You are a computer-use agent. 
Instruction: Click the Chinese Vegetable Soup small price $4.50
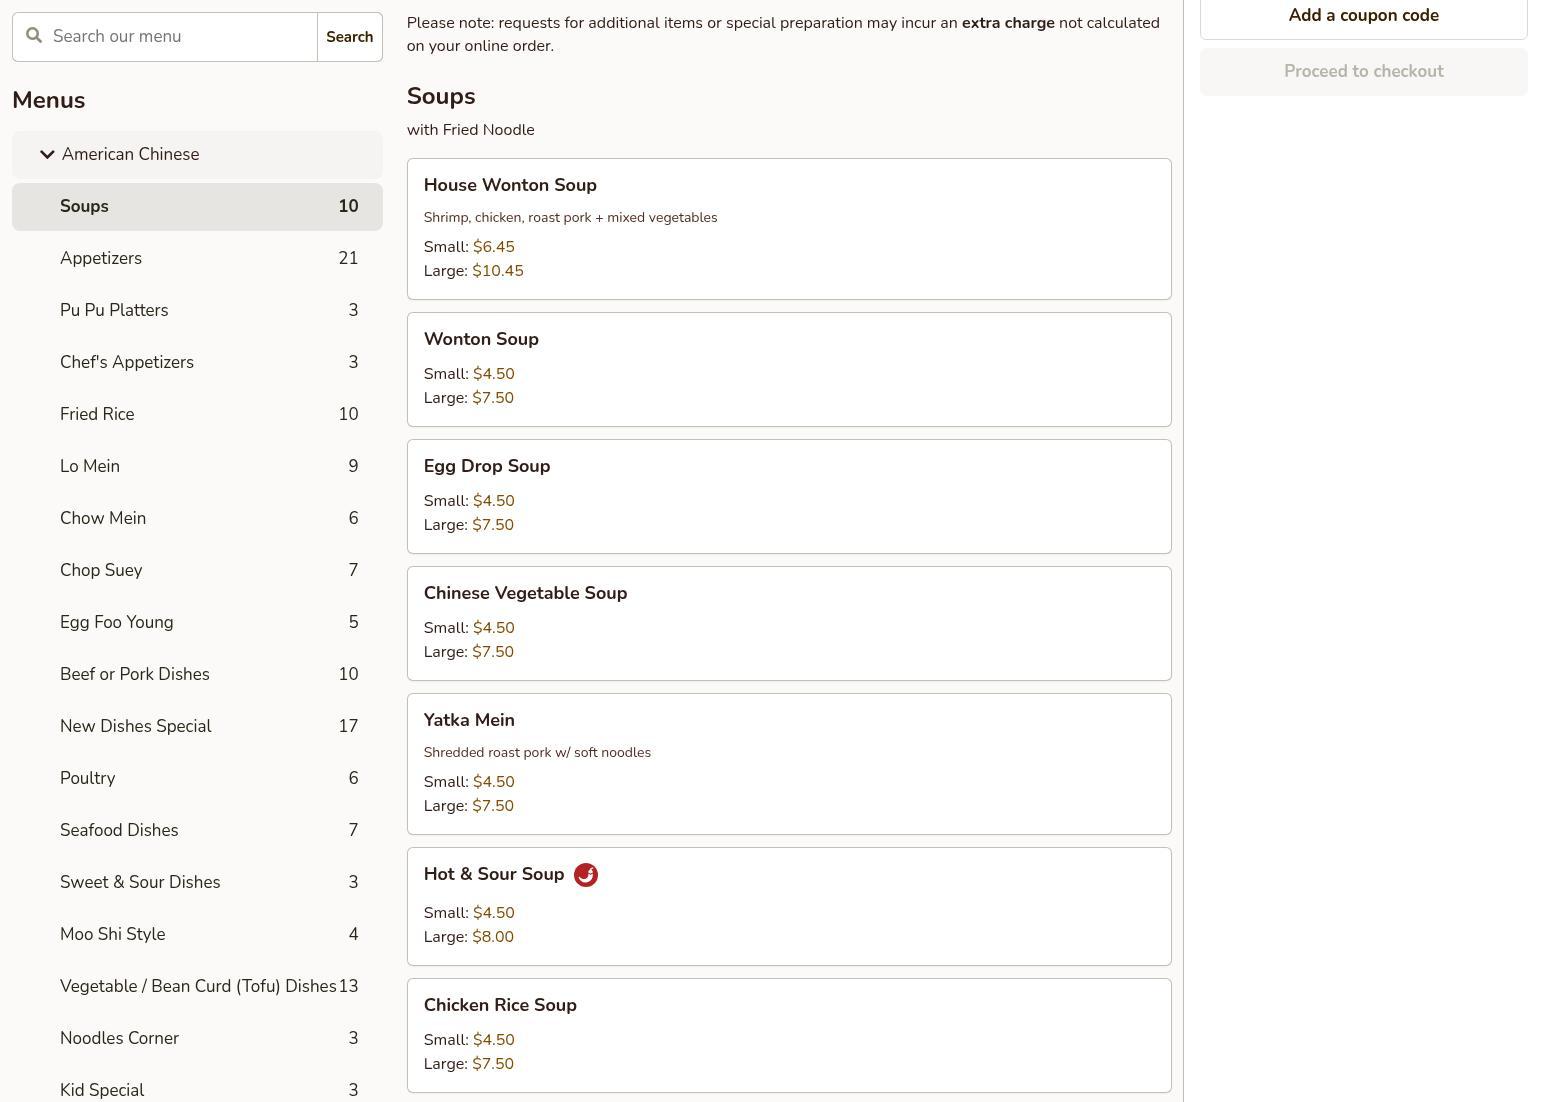(x=494, y=628)
